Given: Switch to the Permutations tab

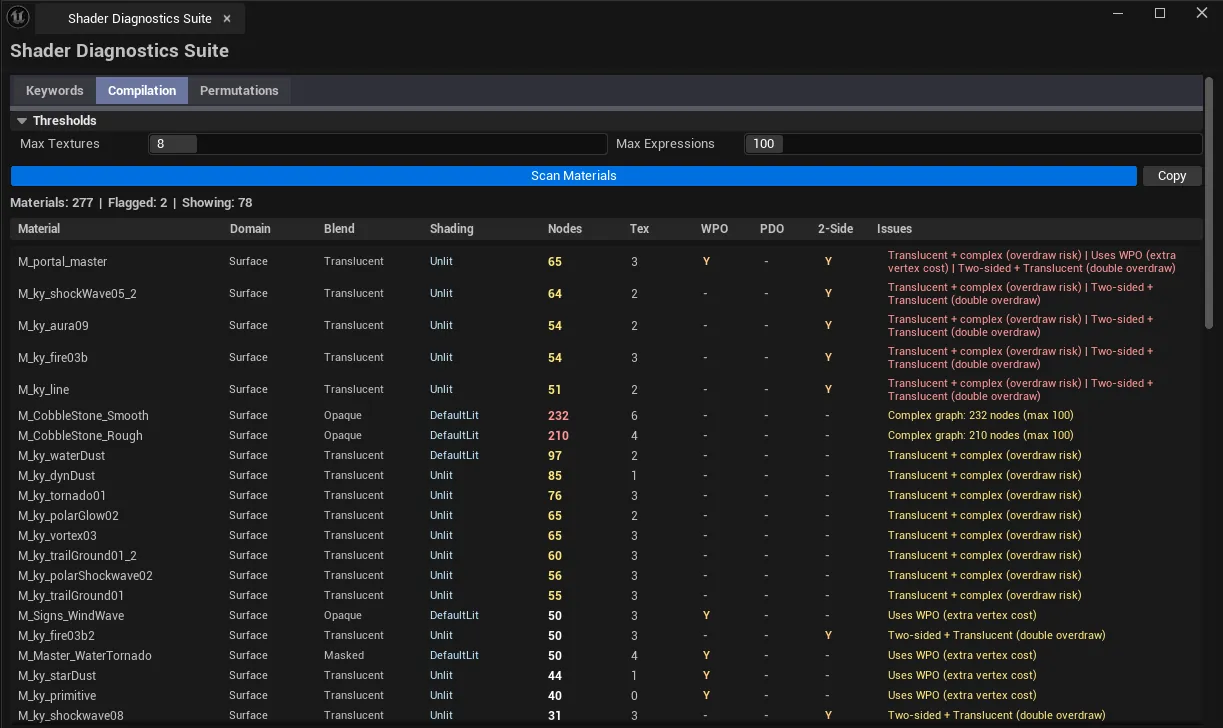Looking at the screenshot, I should (x=239, y=90).
